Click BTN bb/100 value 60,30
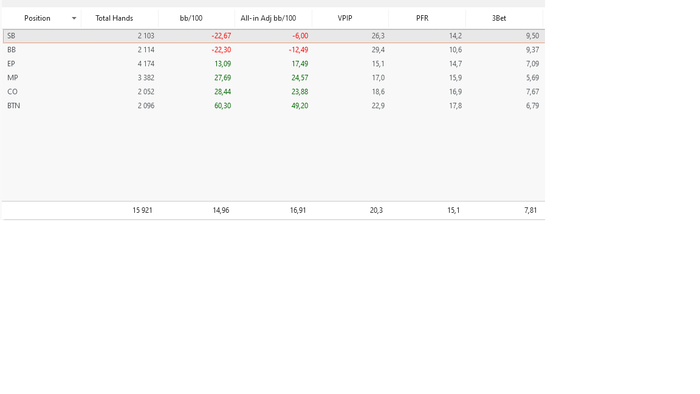This screenshot has width=700, height=394. pos(223,106)
